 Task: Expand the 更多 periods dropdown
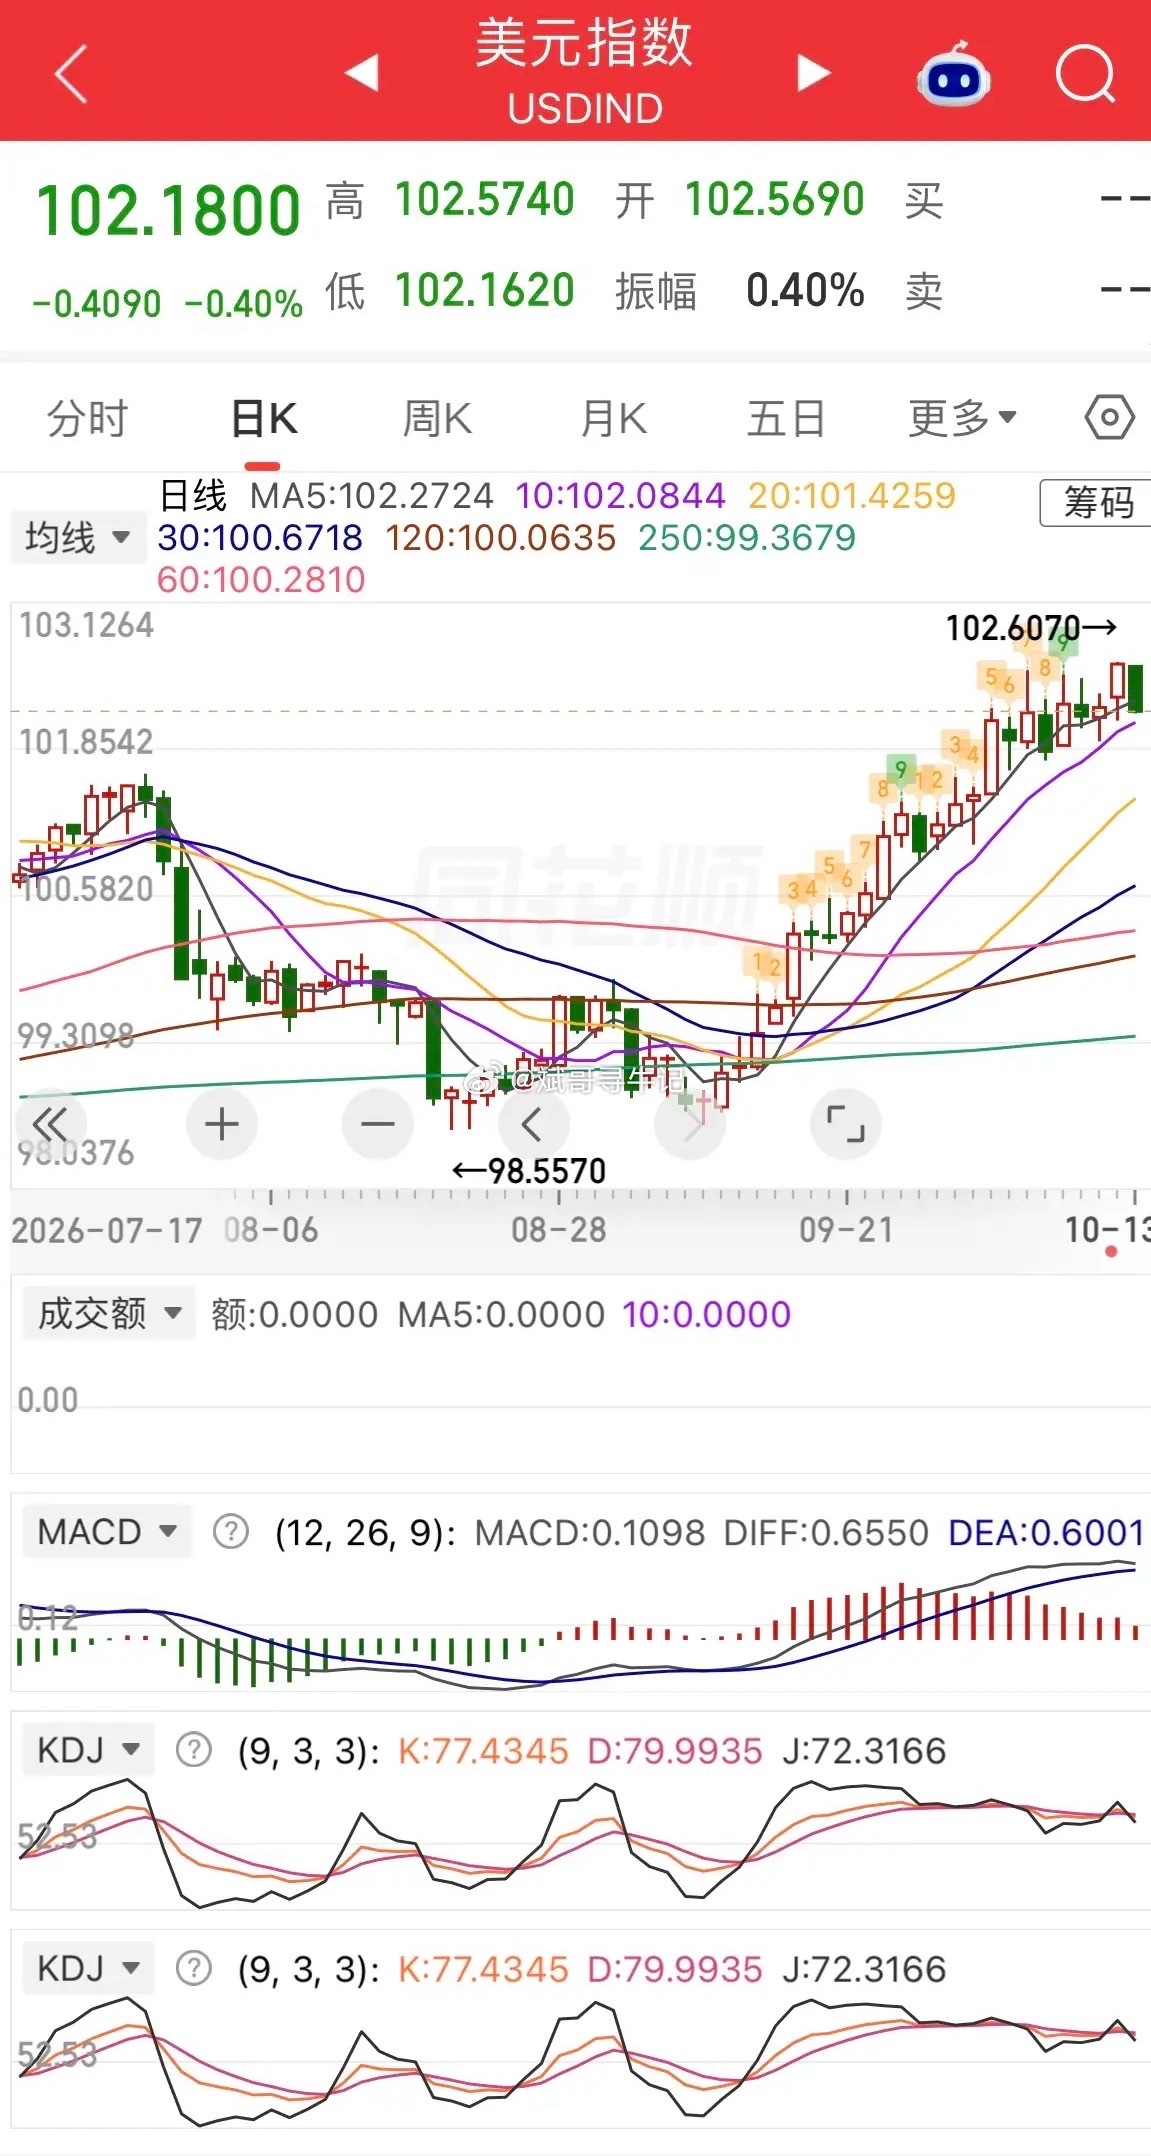962,418
